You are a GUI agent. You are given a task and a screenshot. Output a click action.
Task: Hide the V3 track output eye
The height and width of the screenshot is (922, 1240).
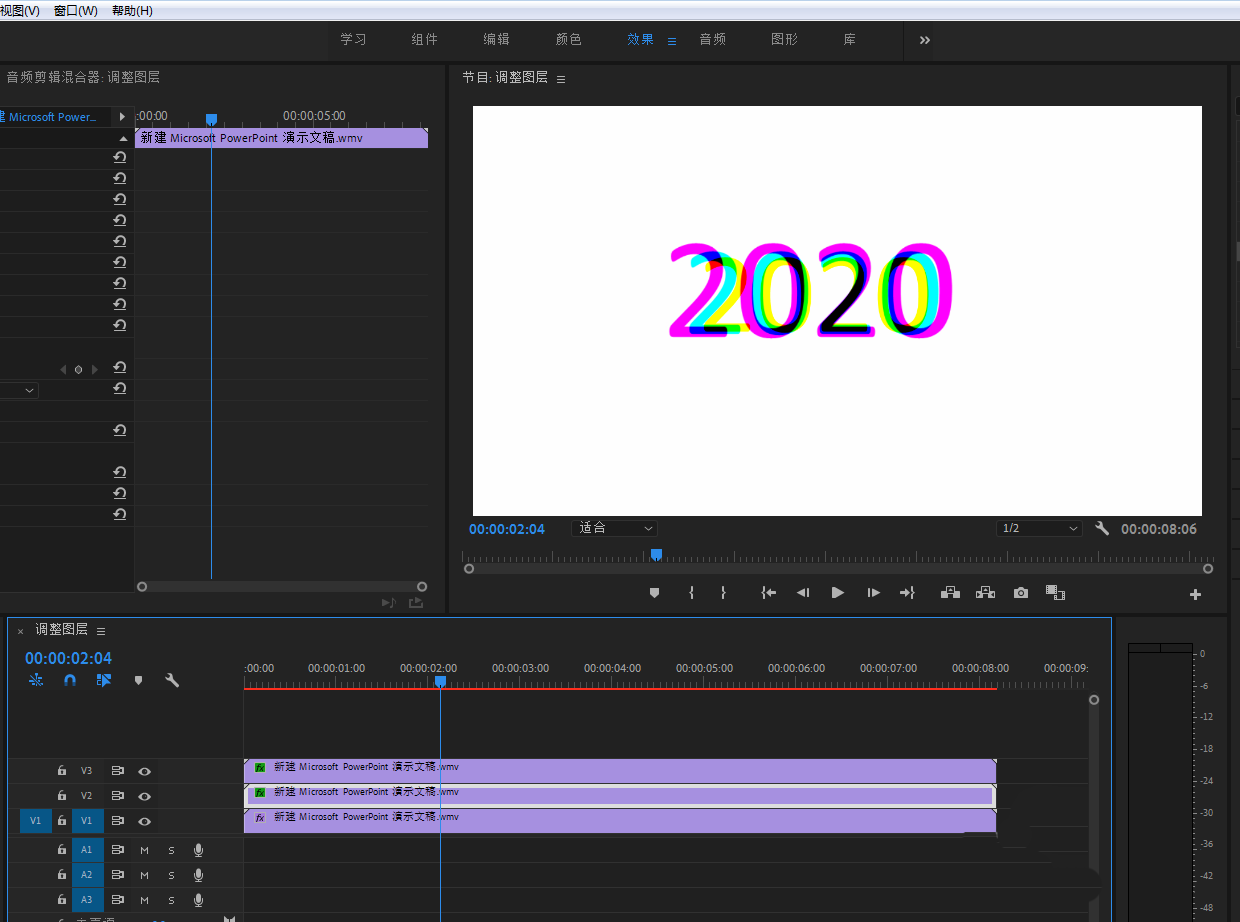[145, 771]
